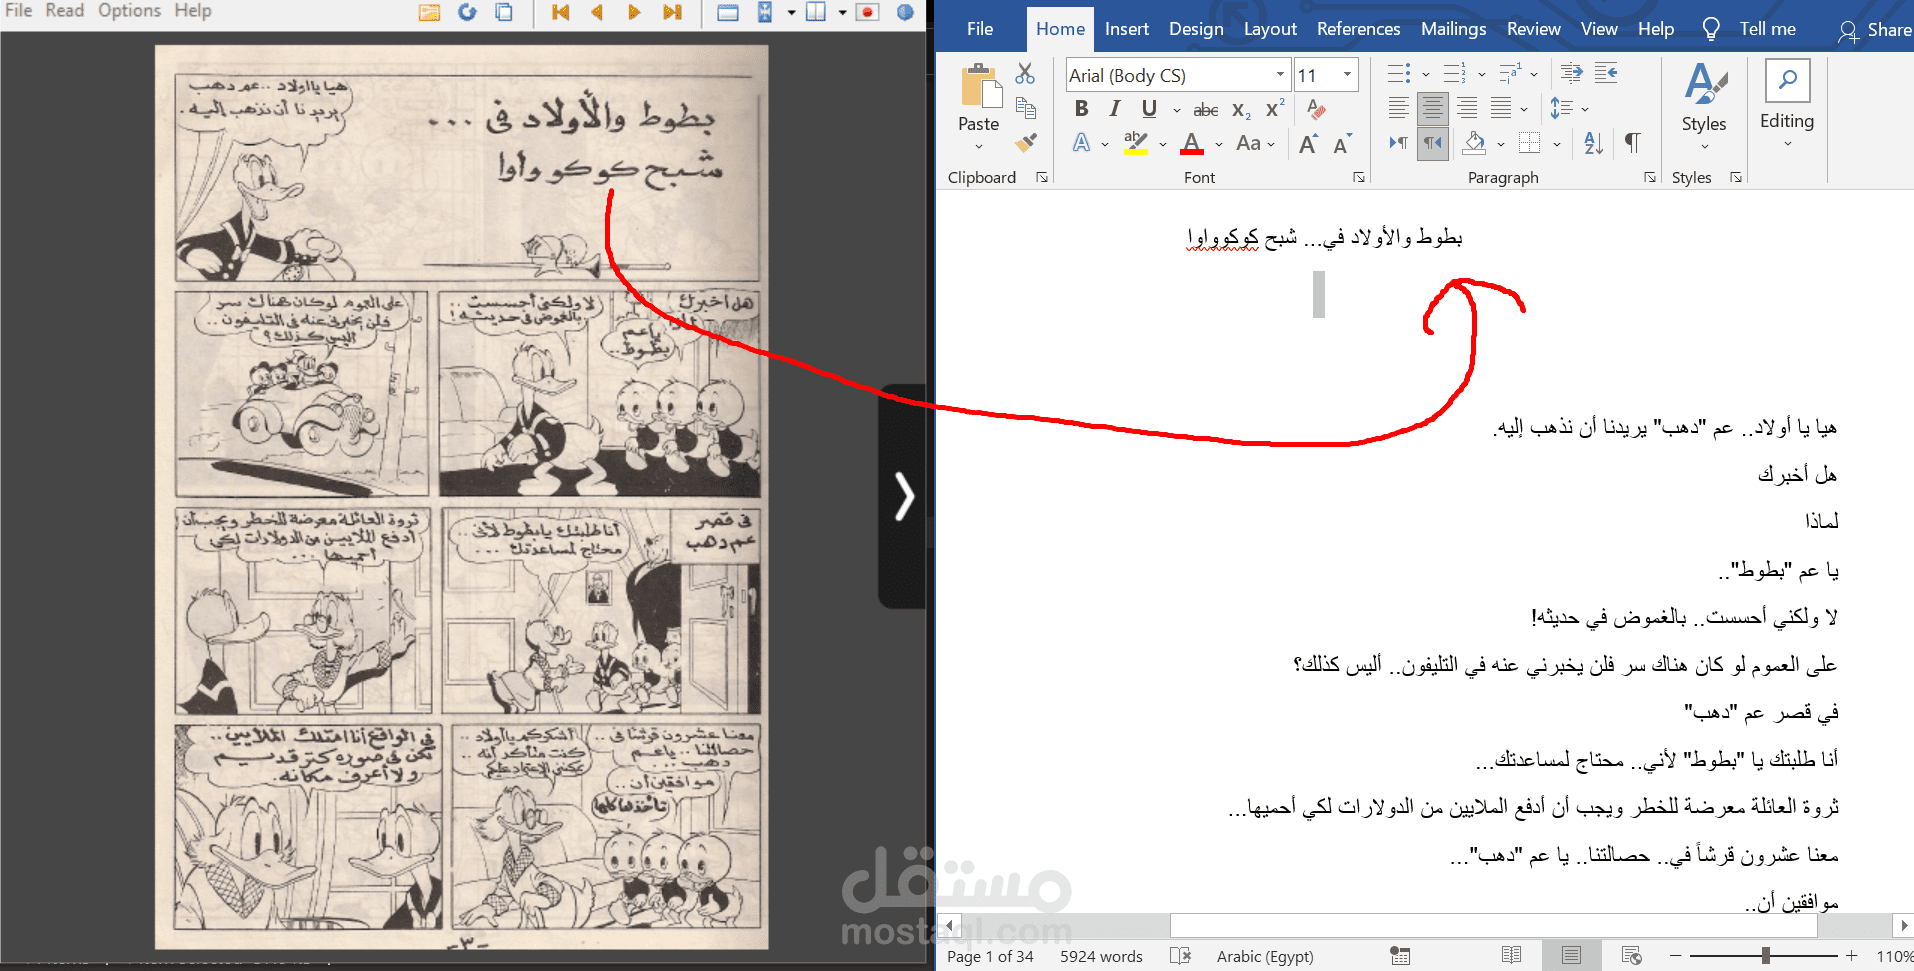The height and width of the screenshot is (971, 1914).
Task: Switch to the Design ribbon tab
Action: 1196,29
